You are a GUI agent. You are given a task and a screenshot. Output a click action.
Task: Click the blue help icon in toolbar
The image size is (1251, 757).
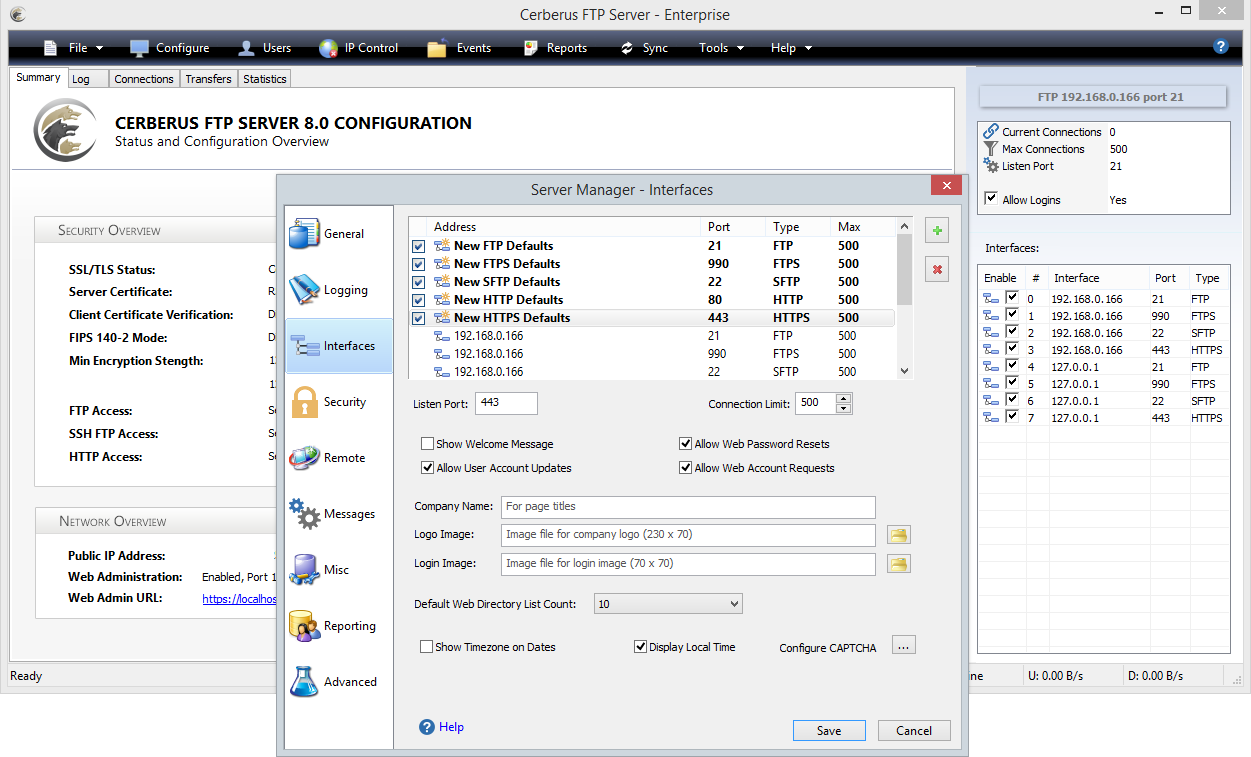click(1220, 46)
